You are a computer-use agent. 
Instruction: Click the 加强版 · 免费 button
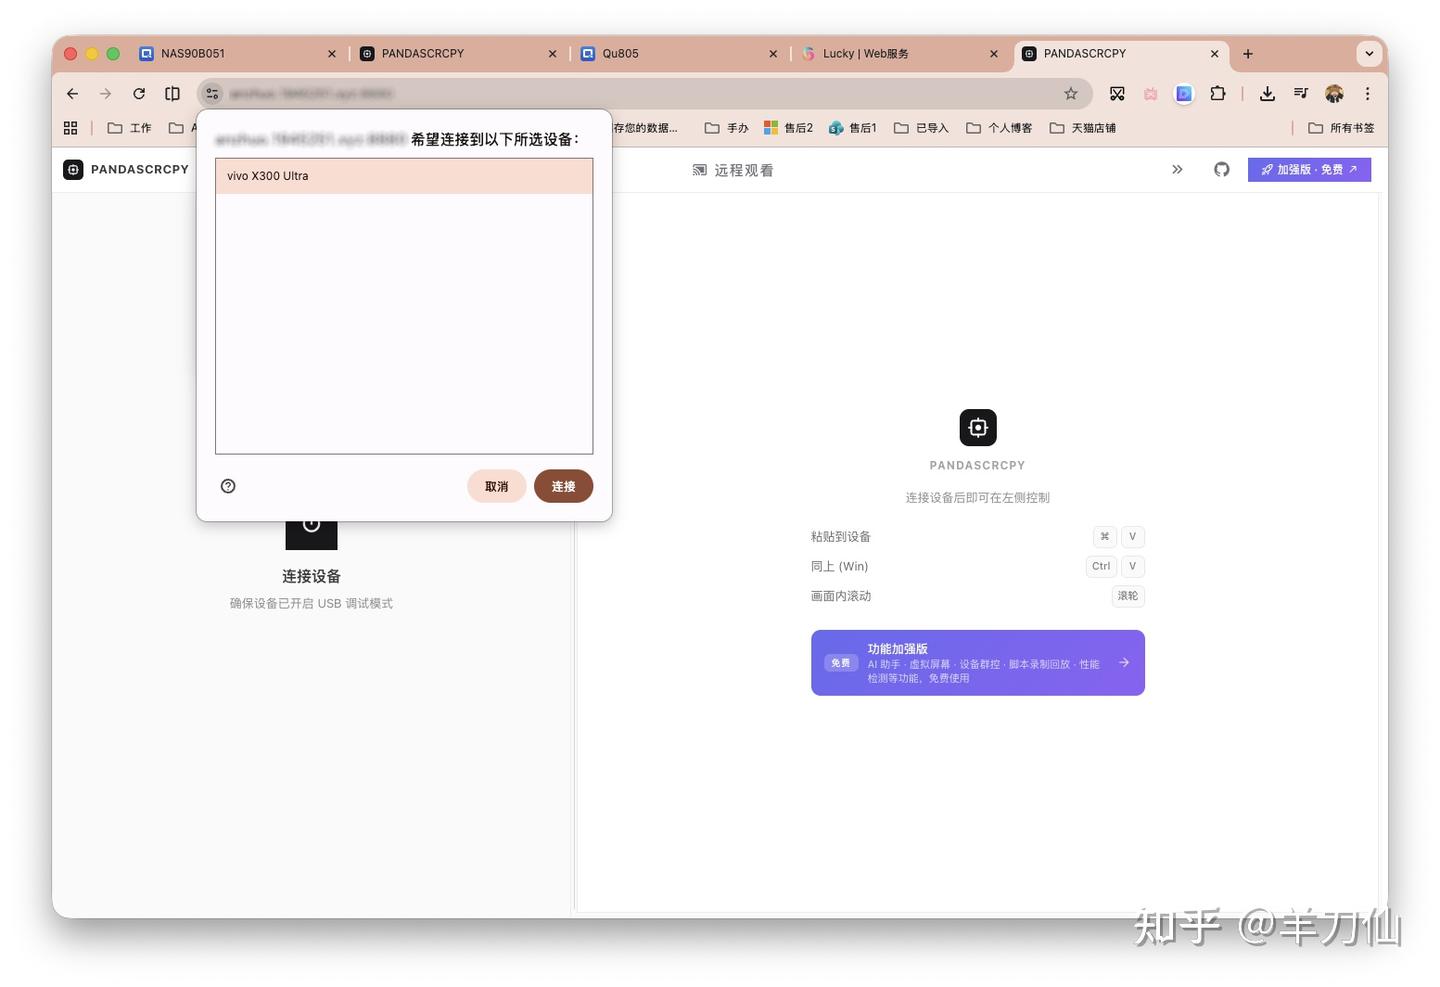tap(1309, 170)
